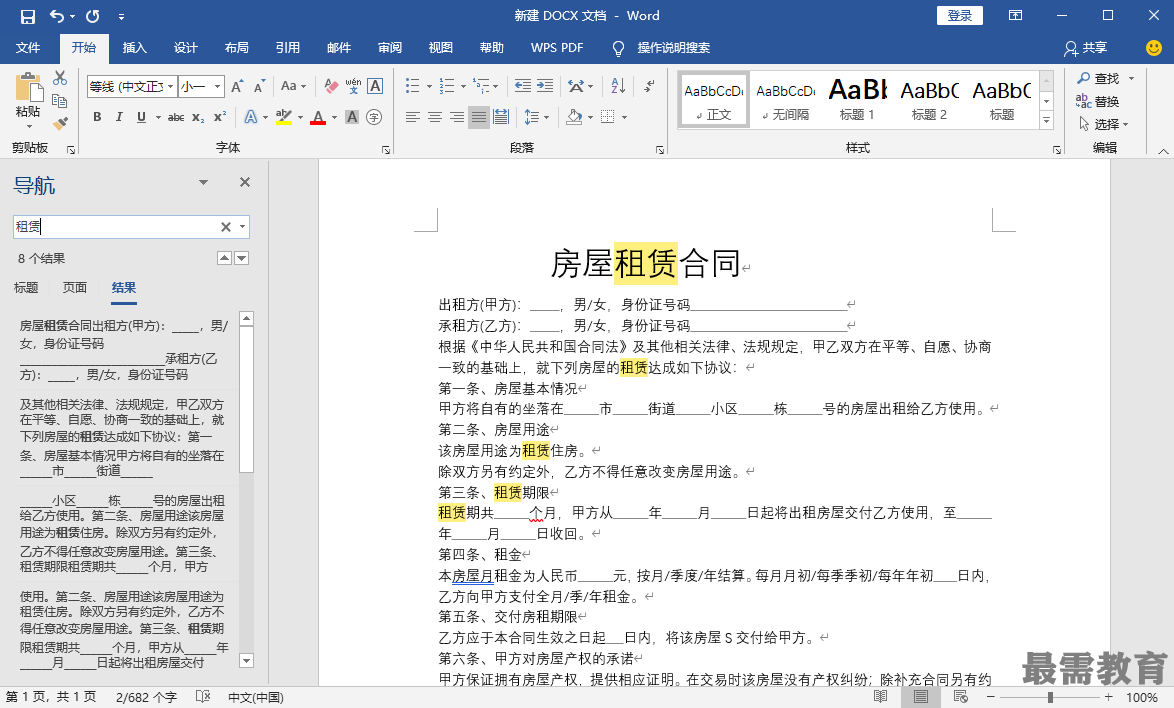Viewport: 1174px width, 708px height.
Task: Cut the selection with the scissors icon
Action: point(60,78)
